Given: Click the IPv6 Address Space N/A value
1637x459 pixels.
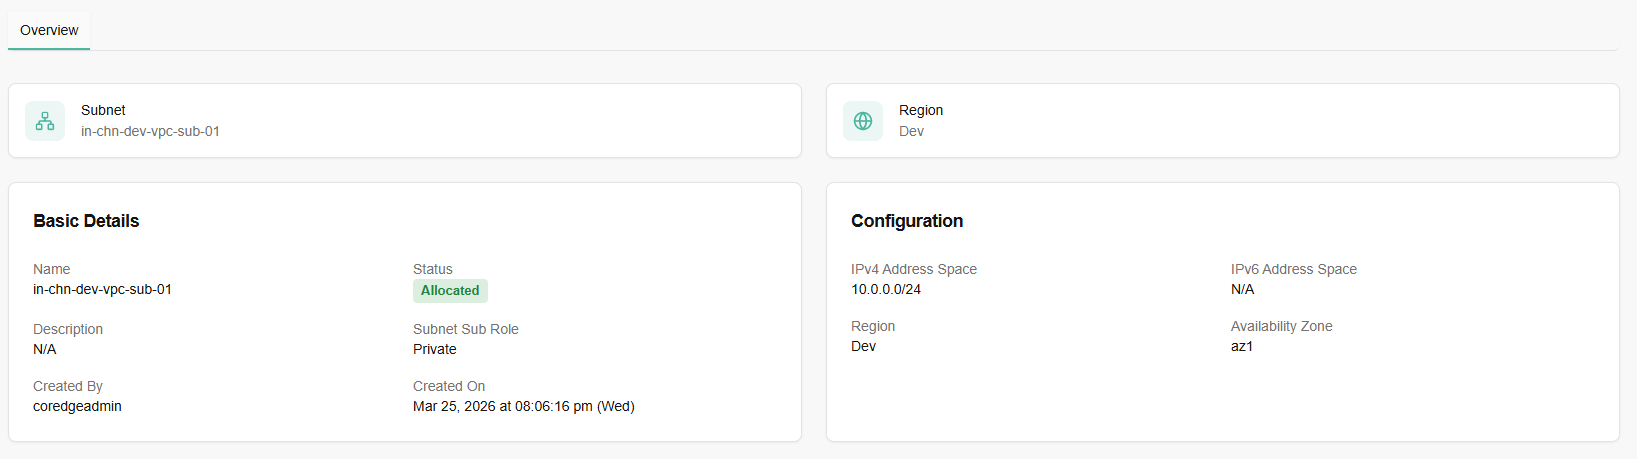Looking at the screenshot, I should (x=1242, y=289).
